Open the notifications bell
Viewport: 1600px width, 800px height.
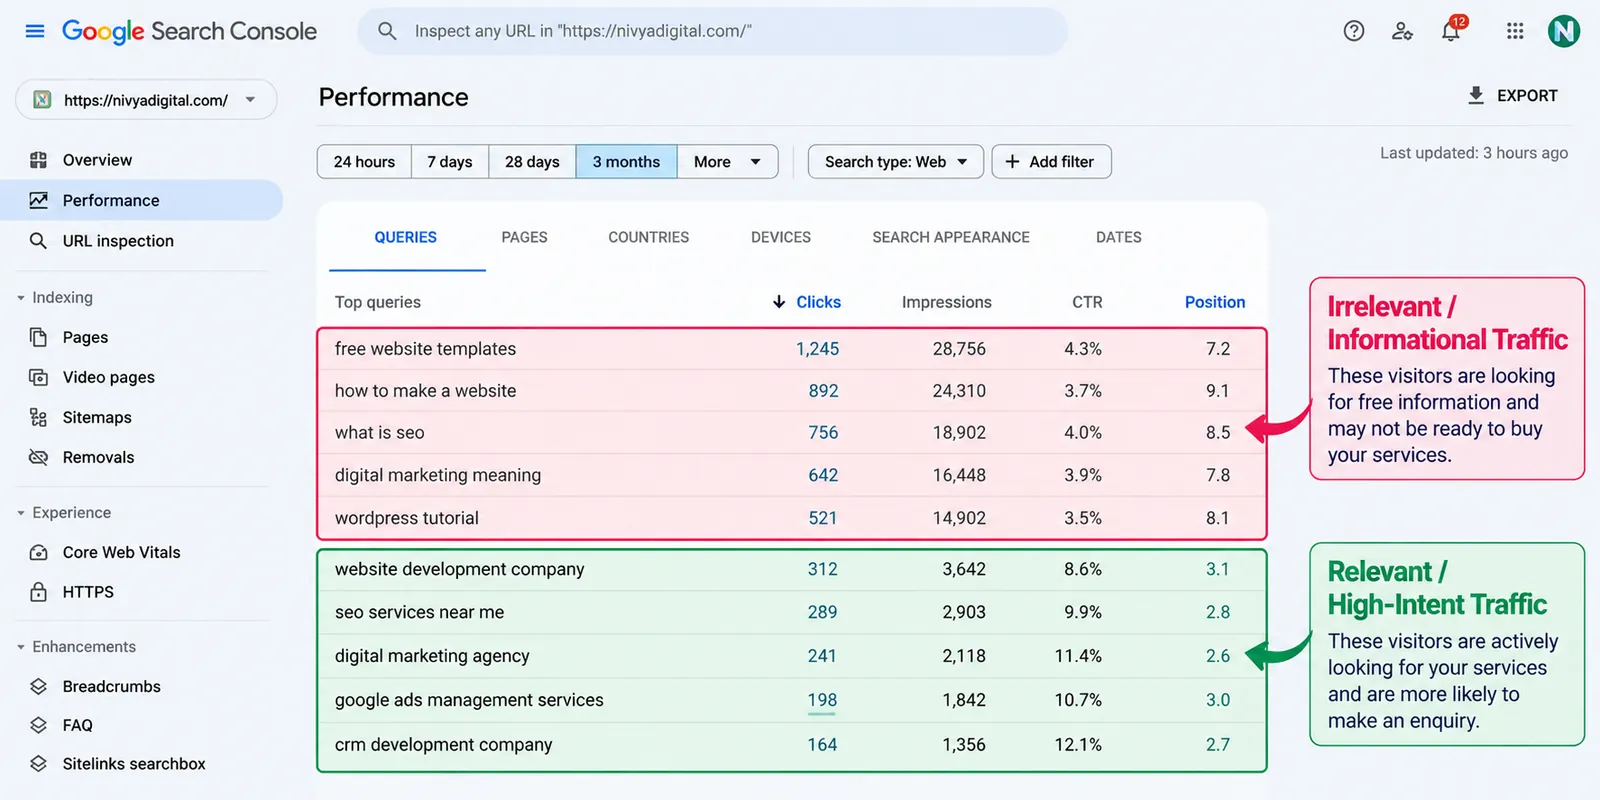click(x=1451, y=31)
